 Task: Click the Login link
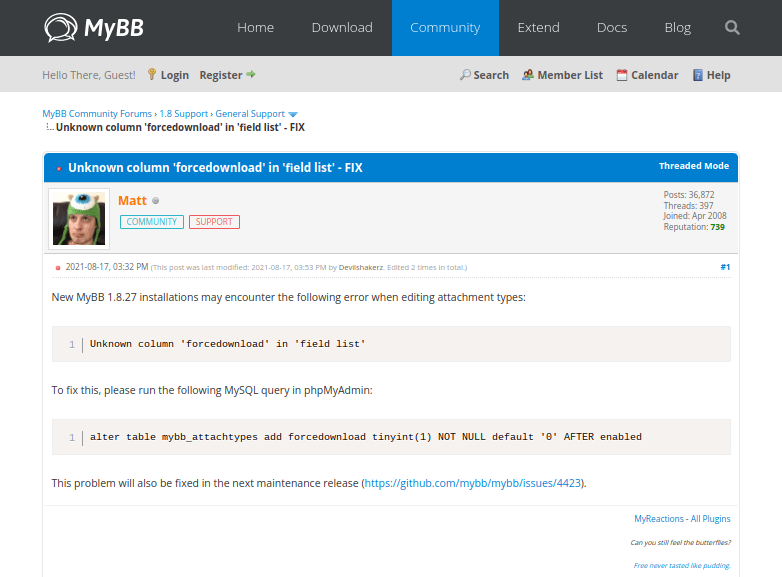pyautogui.click(x=175, y=75)
